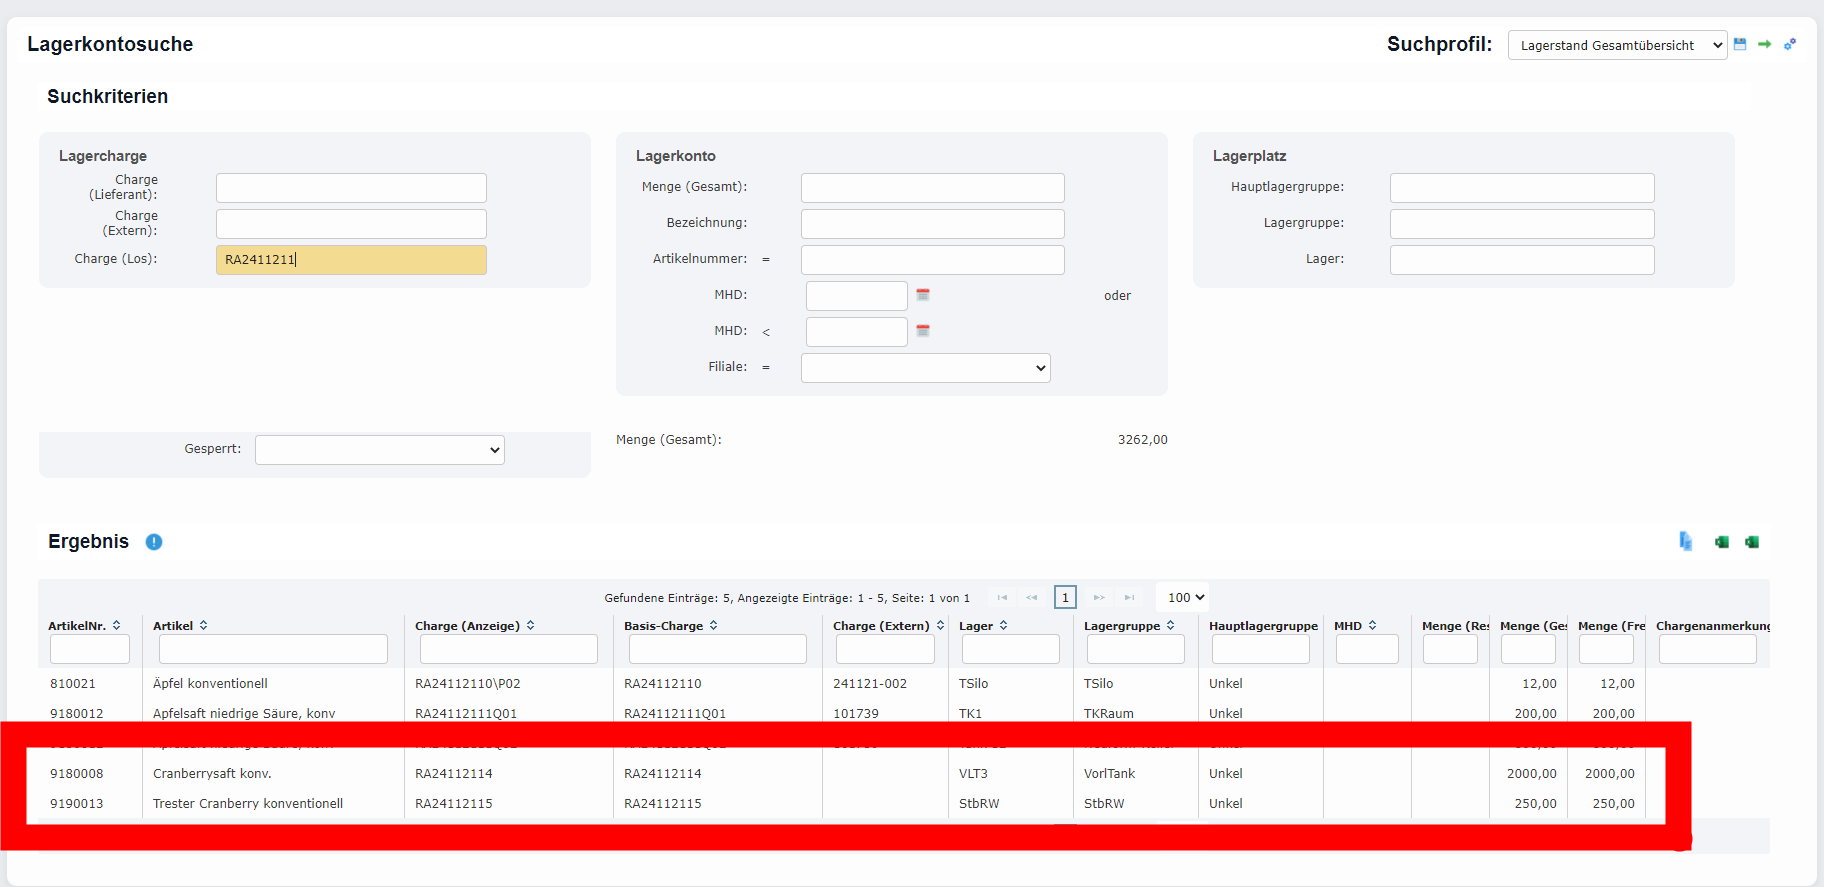This screenshot has width=1824, height=887.
Task: Change page size using the 100 dropdown
Action: 1185,597
